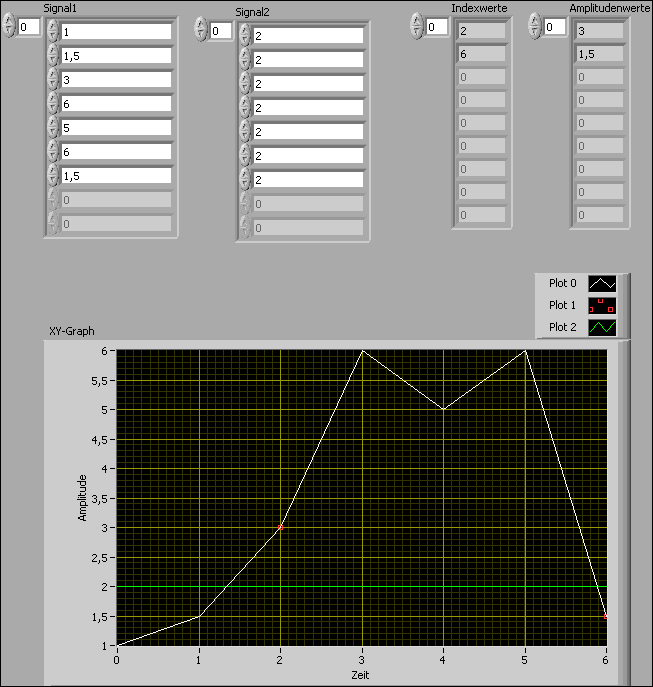Click the Signal2 array index field
The image size is (653, 687).
[221, 31]
